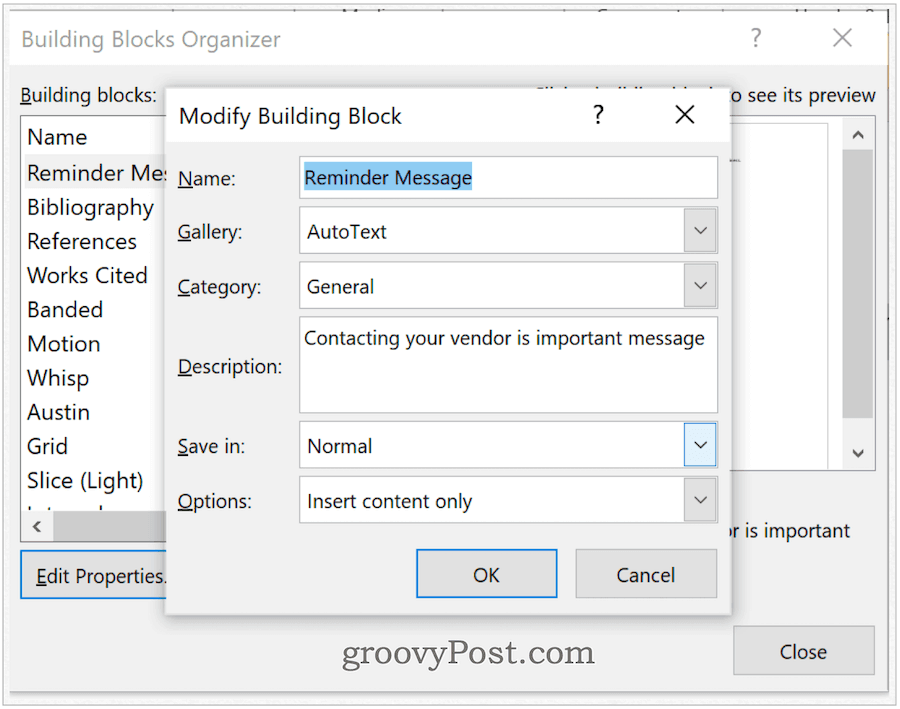The height and width of the screenshot is (709, 900).
Task: Click the Edit Properties button
Action: [x=94, y=575]
